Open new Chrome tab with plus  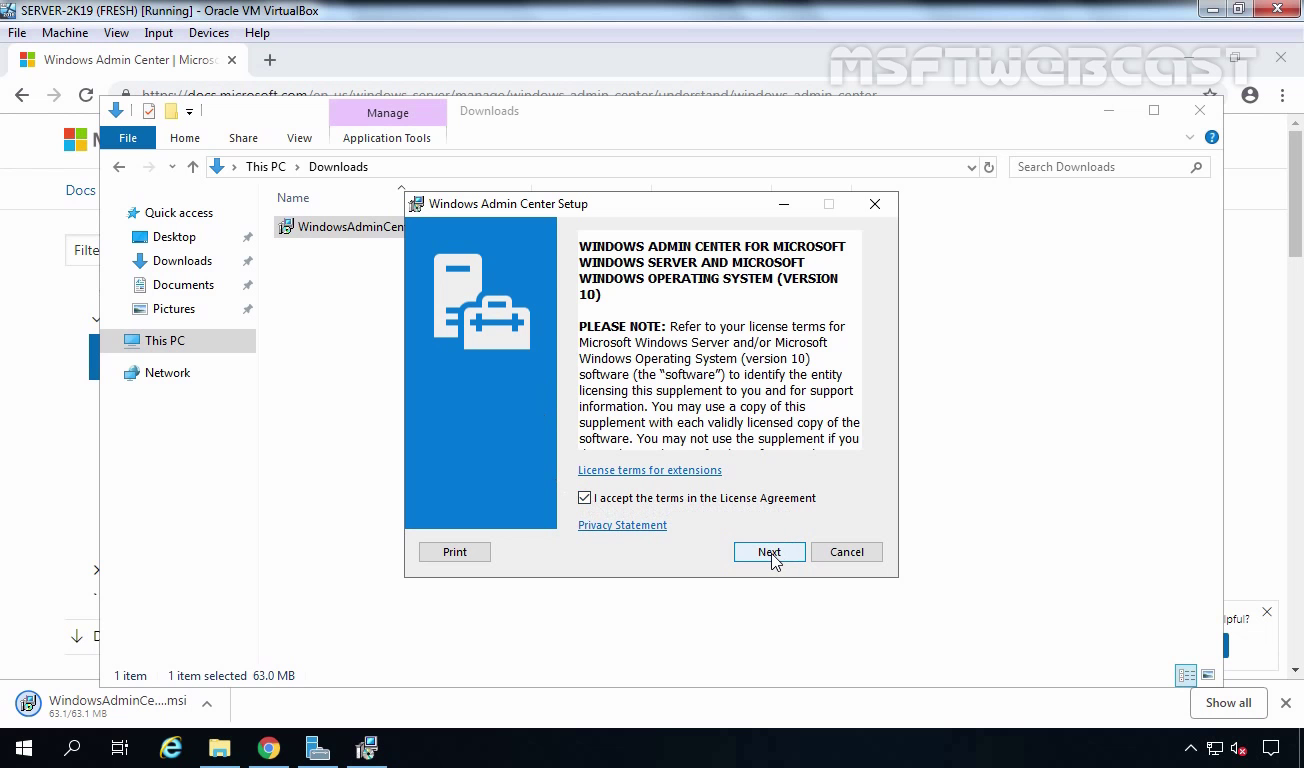pos(269,60)
